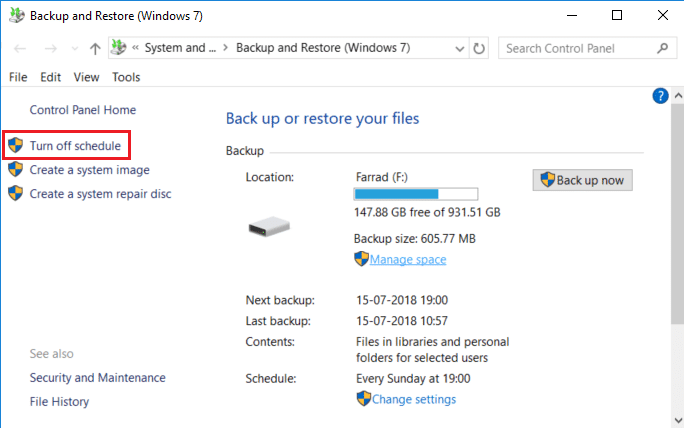Image resolution: width=684 pixels, height=428 pixels.
Task: Open the File menu
Action: pos(18,77)
